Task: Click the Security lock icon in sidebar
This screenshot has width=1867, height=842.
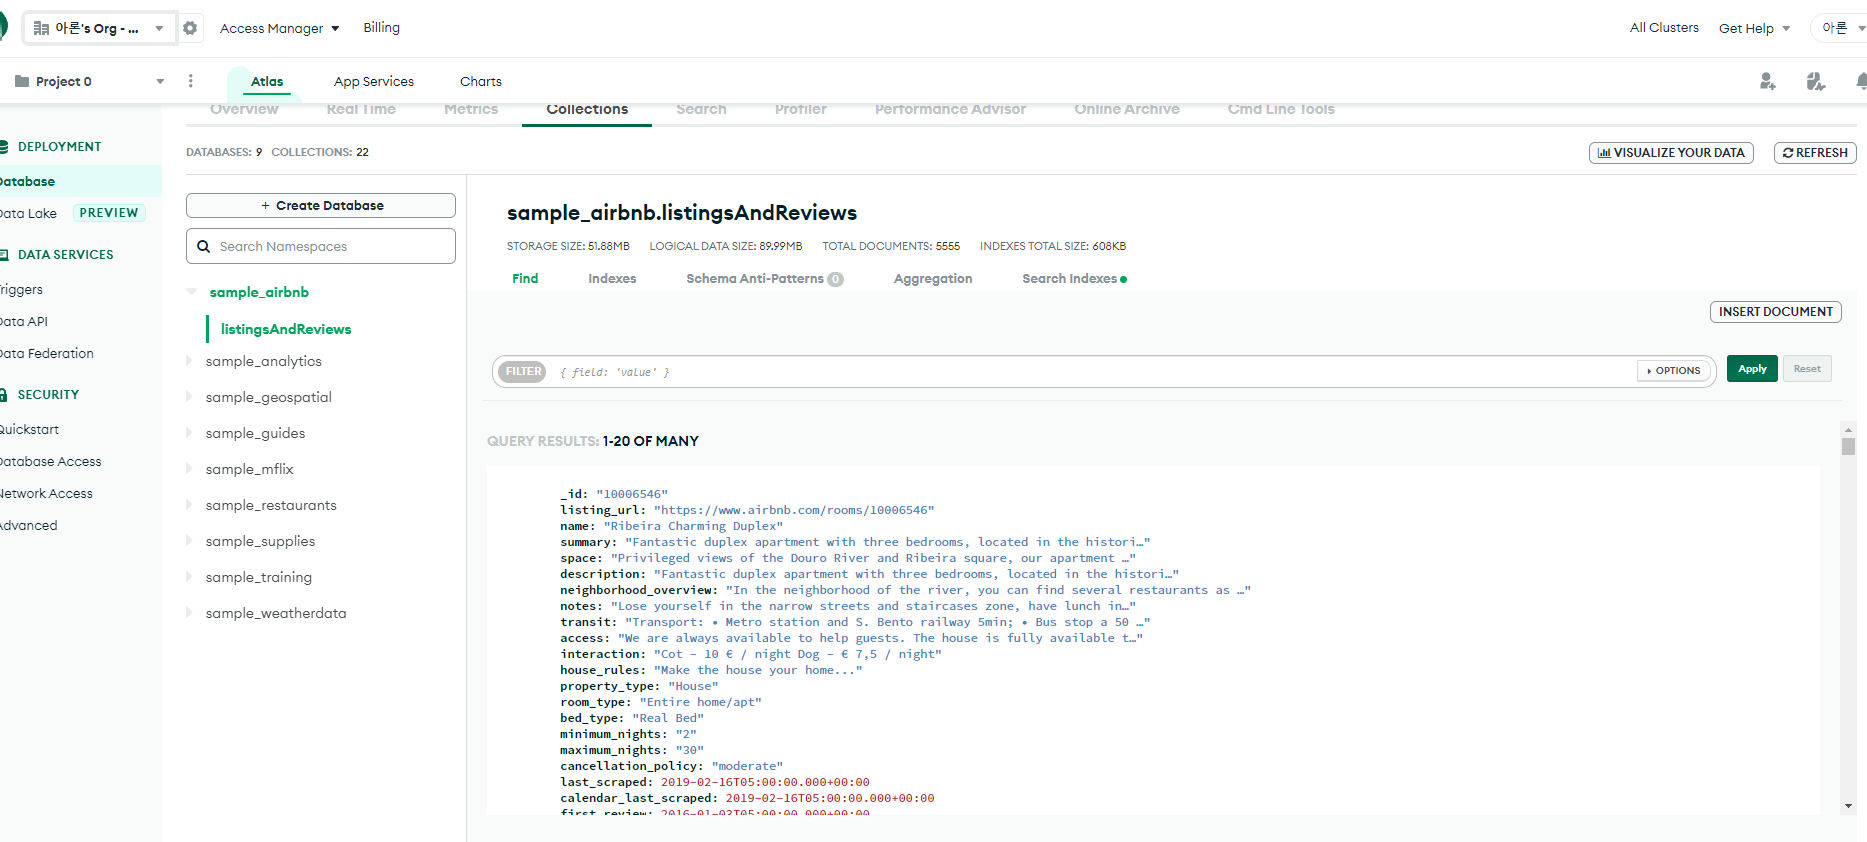Action: 3,394
